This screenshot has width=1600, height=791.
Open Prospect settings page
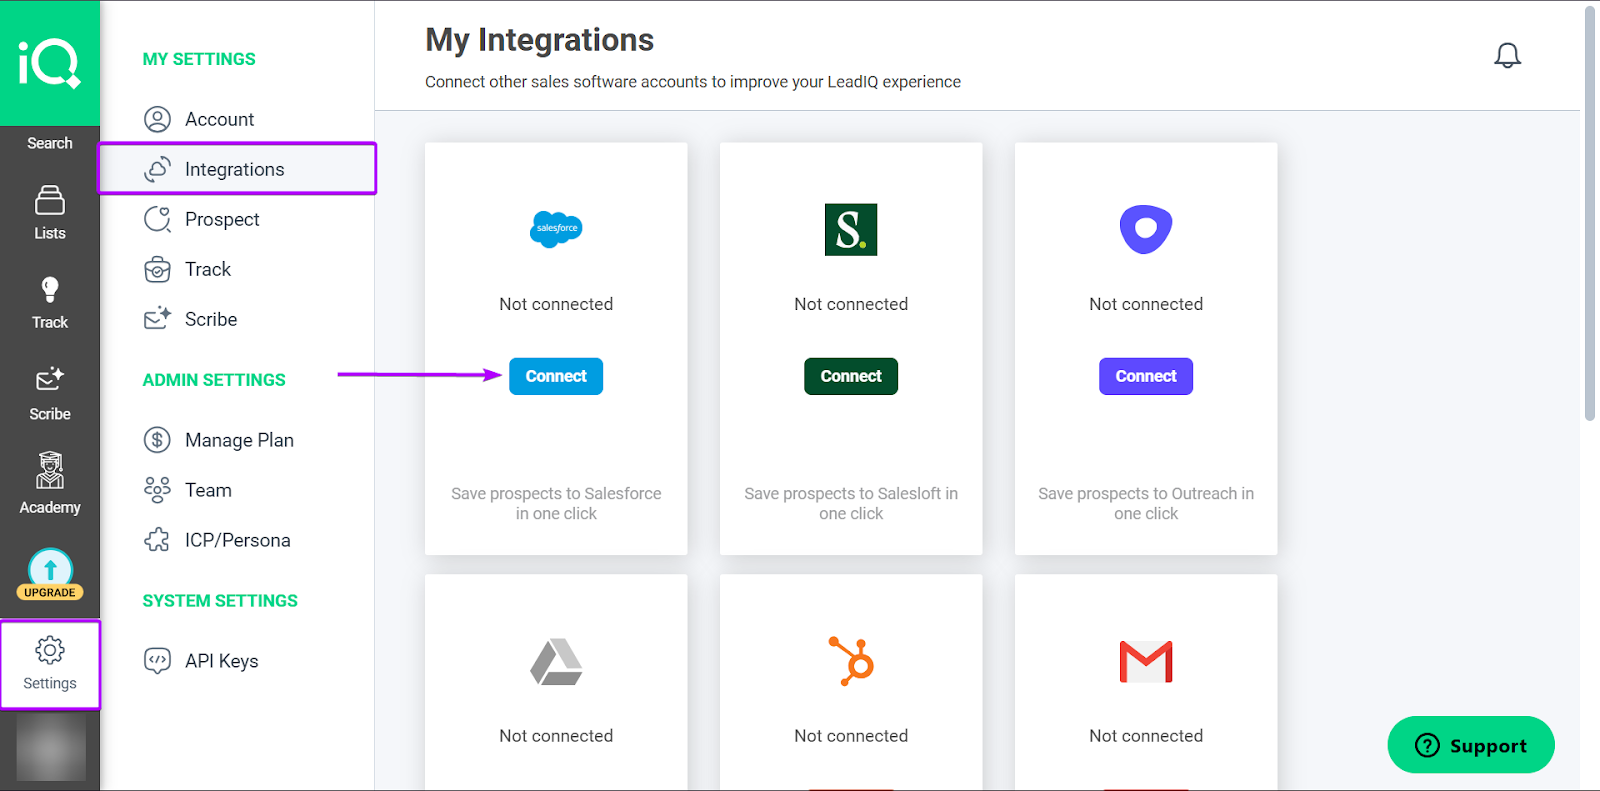(221, 219)
